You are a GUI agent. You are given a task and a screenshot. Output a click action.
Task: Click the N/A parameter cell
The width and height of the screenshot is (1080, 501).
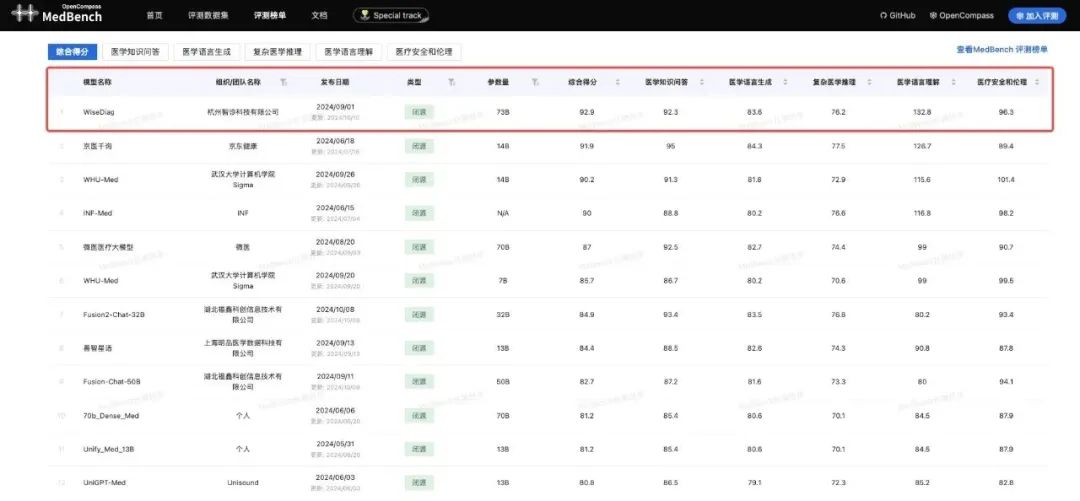(503, 214)
